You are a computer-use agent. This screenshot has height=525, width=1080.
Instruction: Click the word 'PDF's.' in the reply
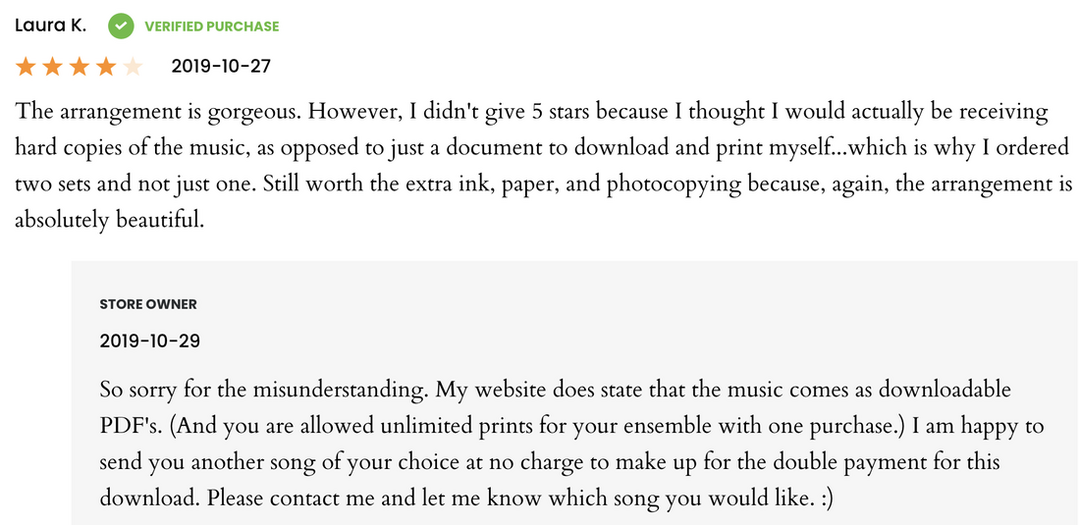(x=128, y=426)
